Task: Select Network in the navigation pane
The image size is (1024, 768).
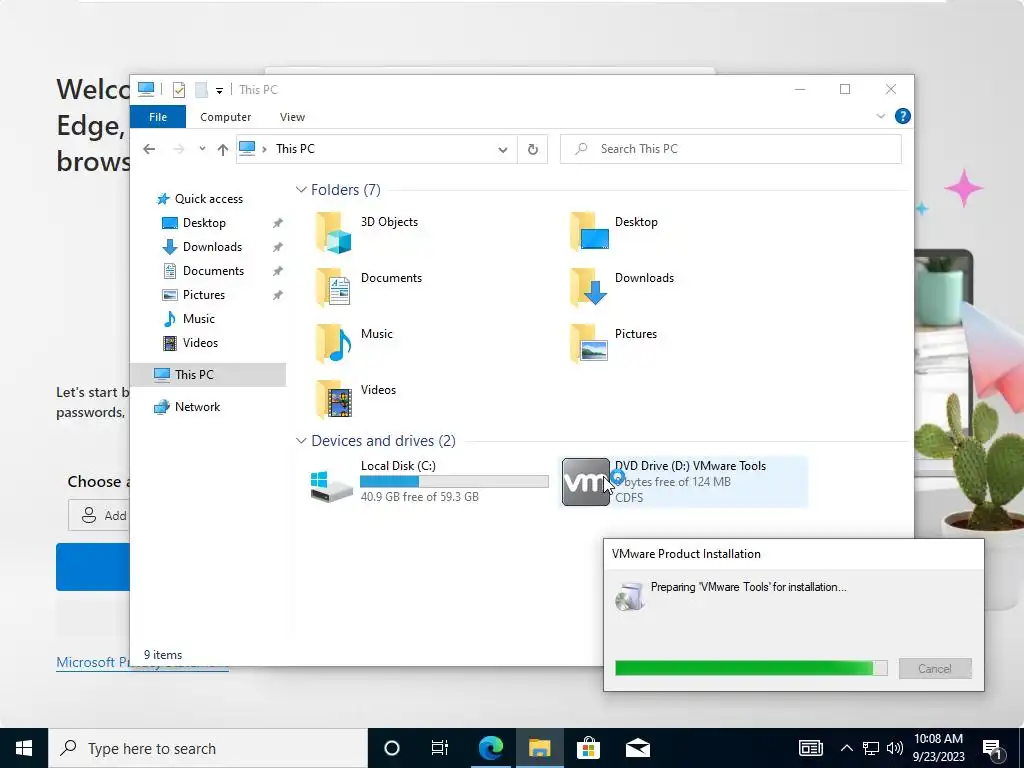Action: point(197,407)
